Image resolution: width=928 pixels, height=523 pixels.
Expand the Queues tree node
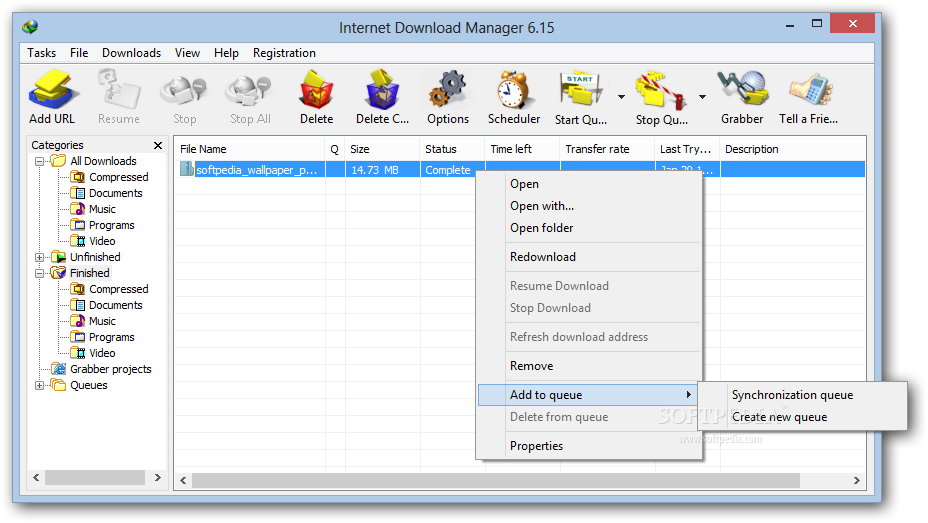(39, 385)
